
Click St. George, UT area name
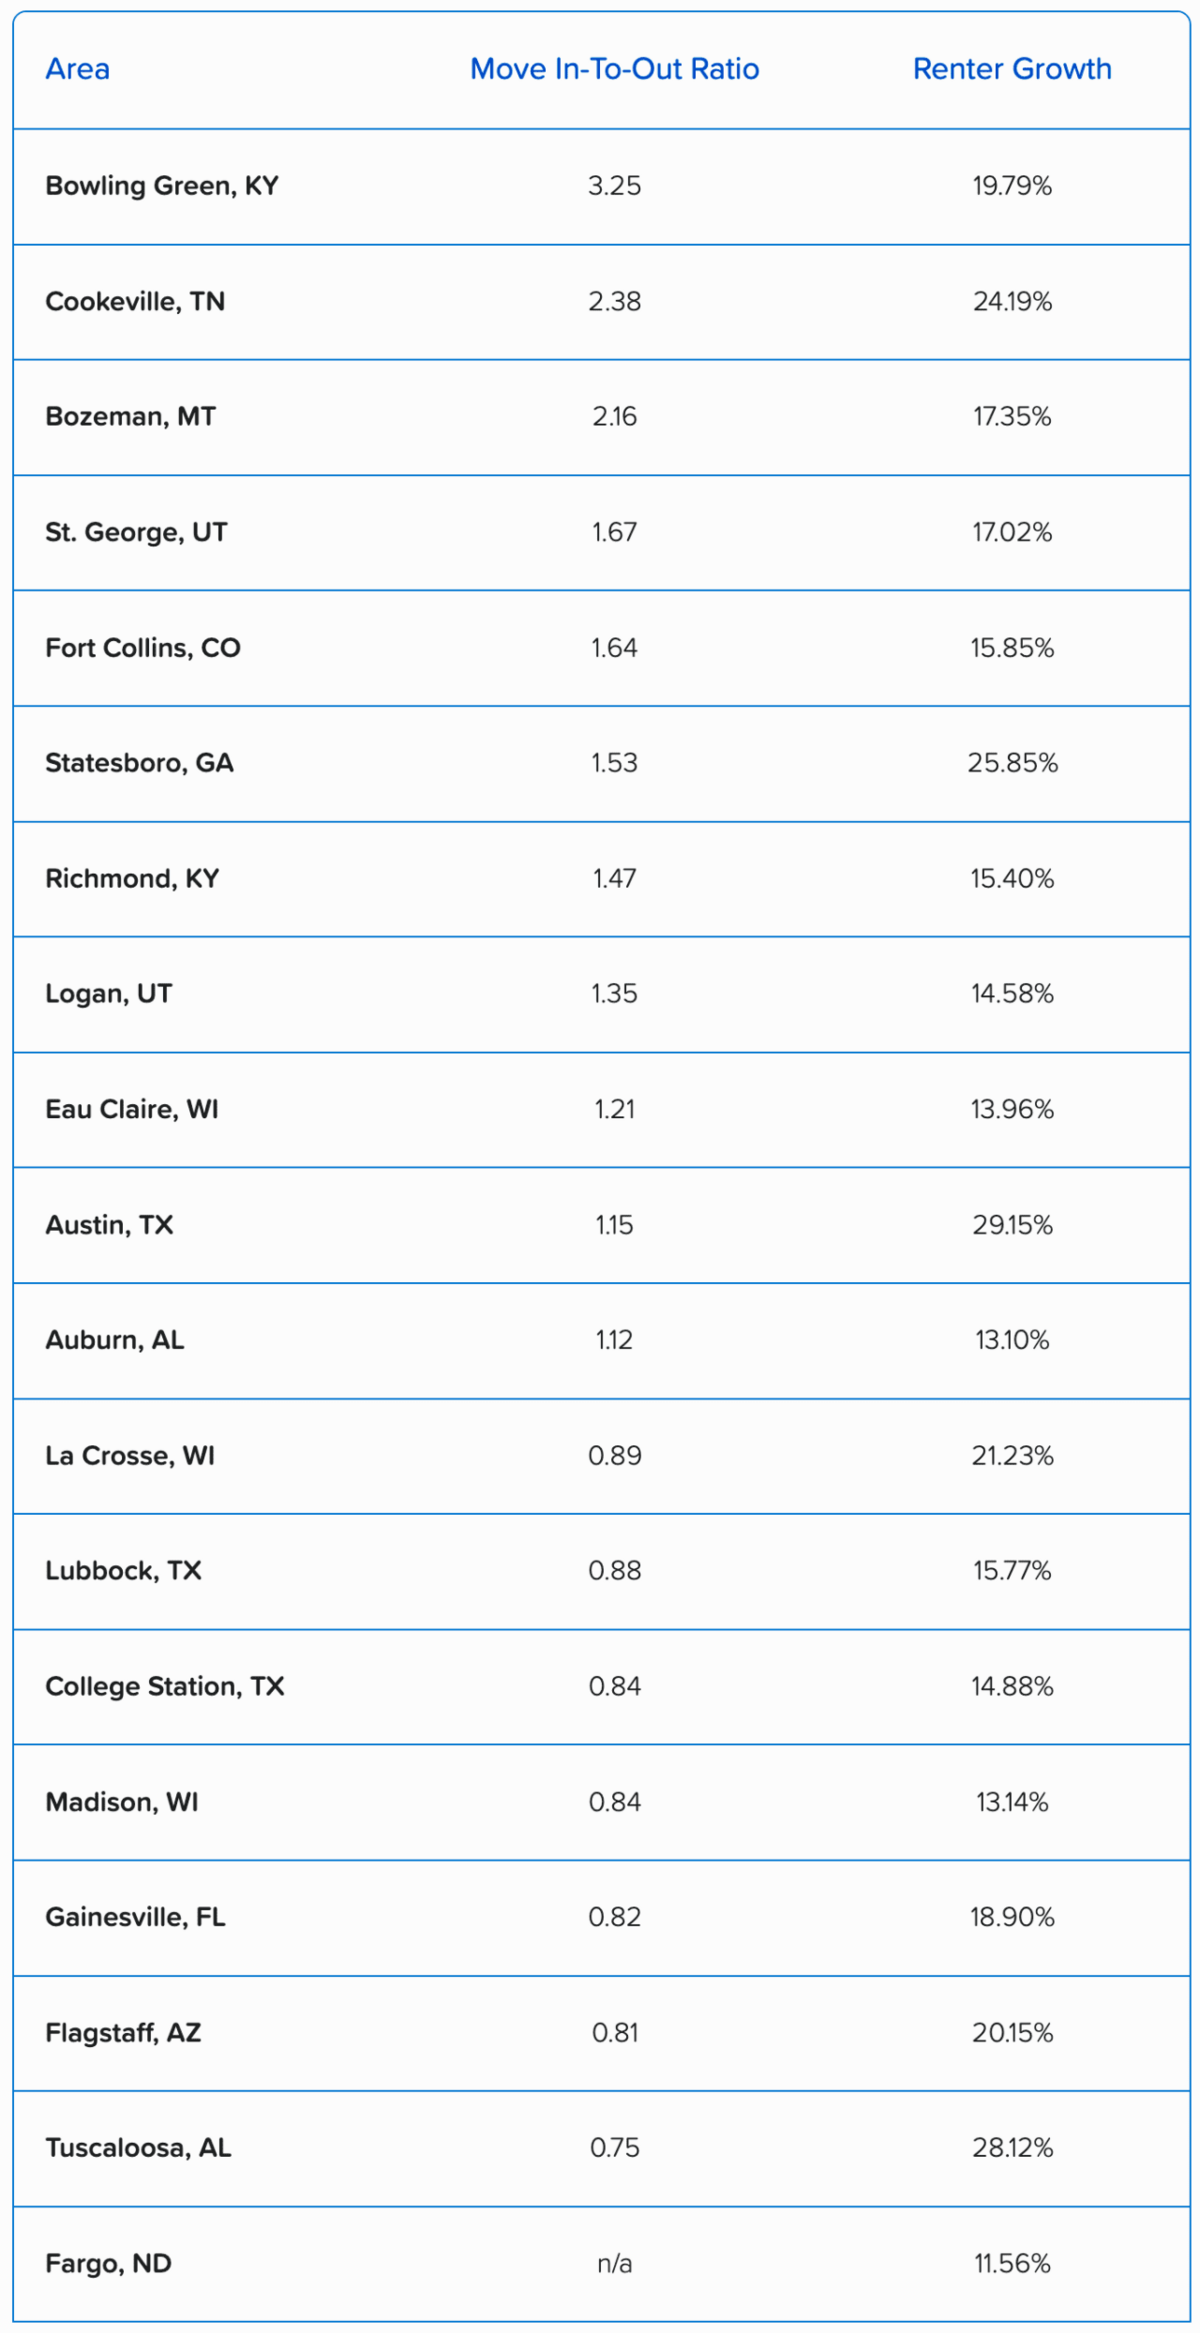click(x=136, y=532)
